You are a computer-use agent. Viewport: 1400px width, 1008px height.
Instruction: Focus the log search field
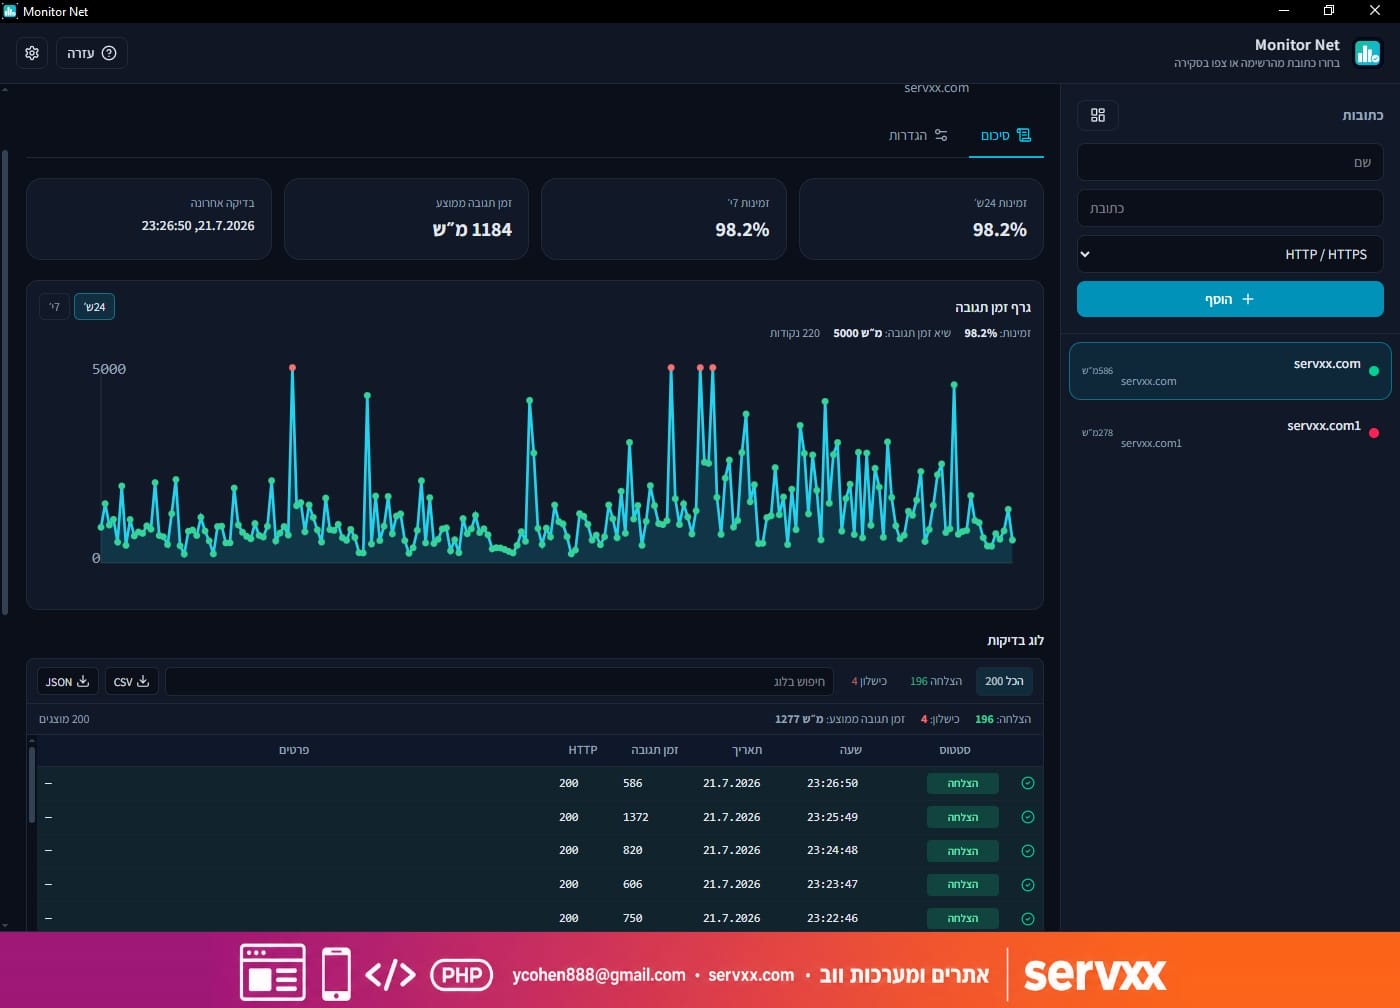(x=499, y=681)
